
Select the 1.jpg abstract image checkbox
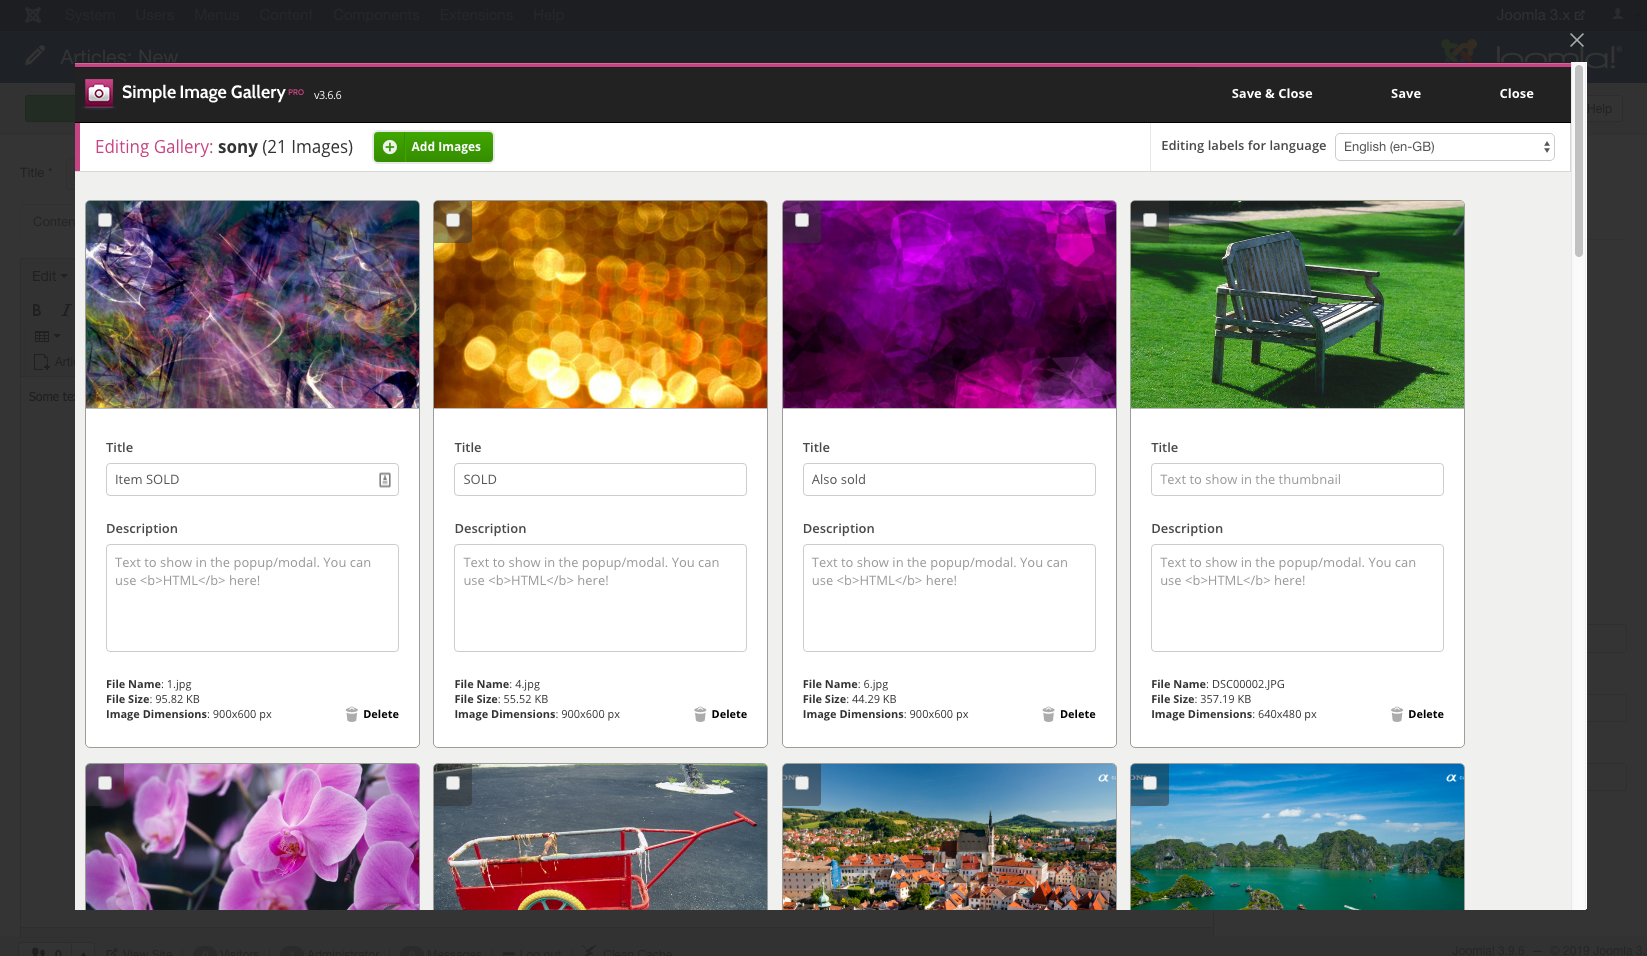coord(105,220)
